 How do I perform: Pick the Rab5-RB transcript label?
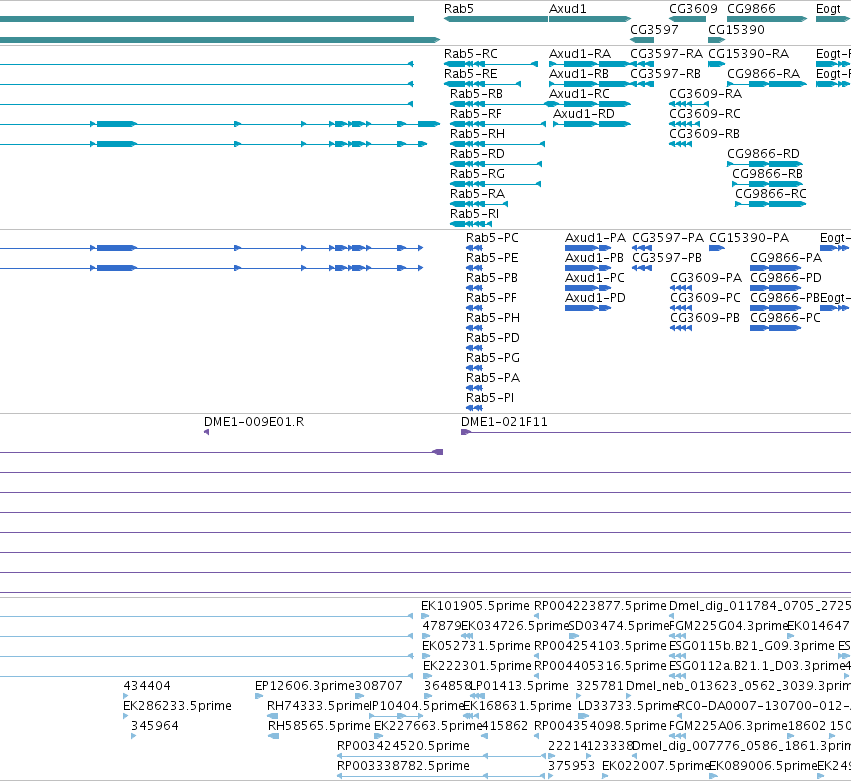tap(477, 94)
